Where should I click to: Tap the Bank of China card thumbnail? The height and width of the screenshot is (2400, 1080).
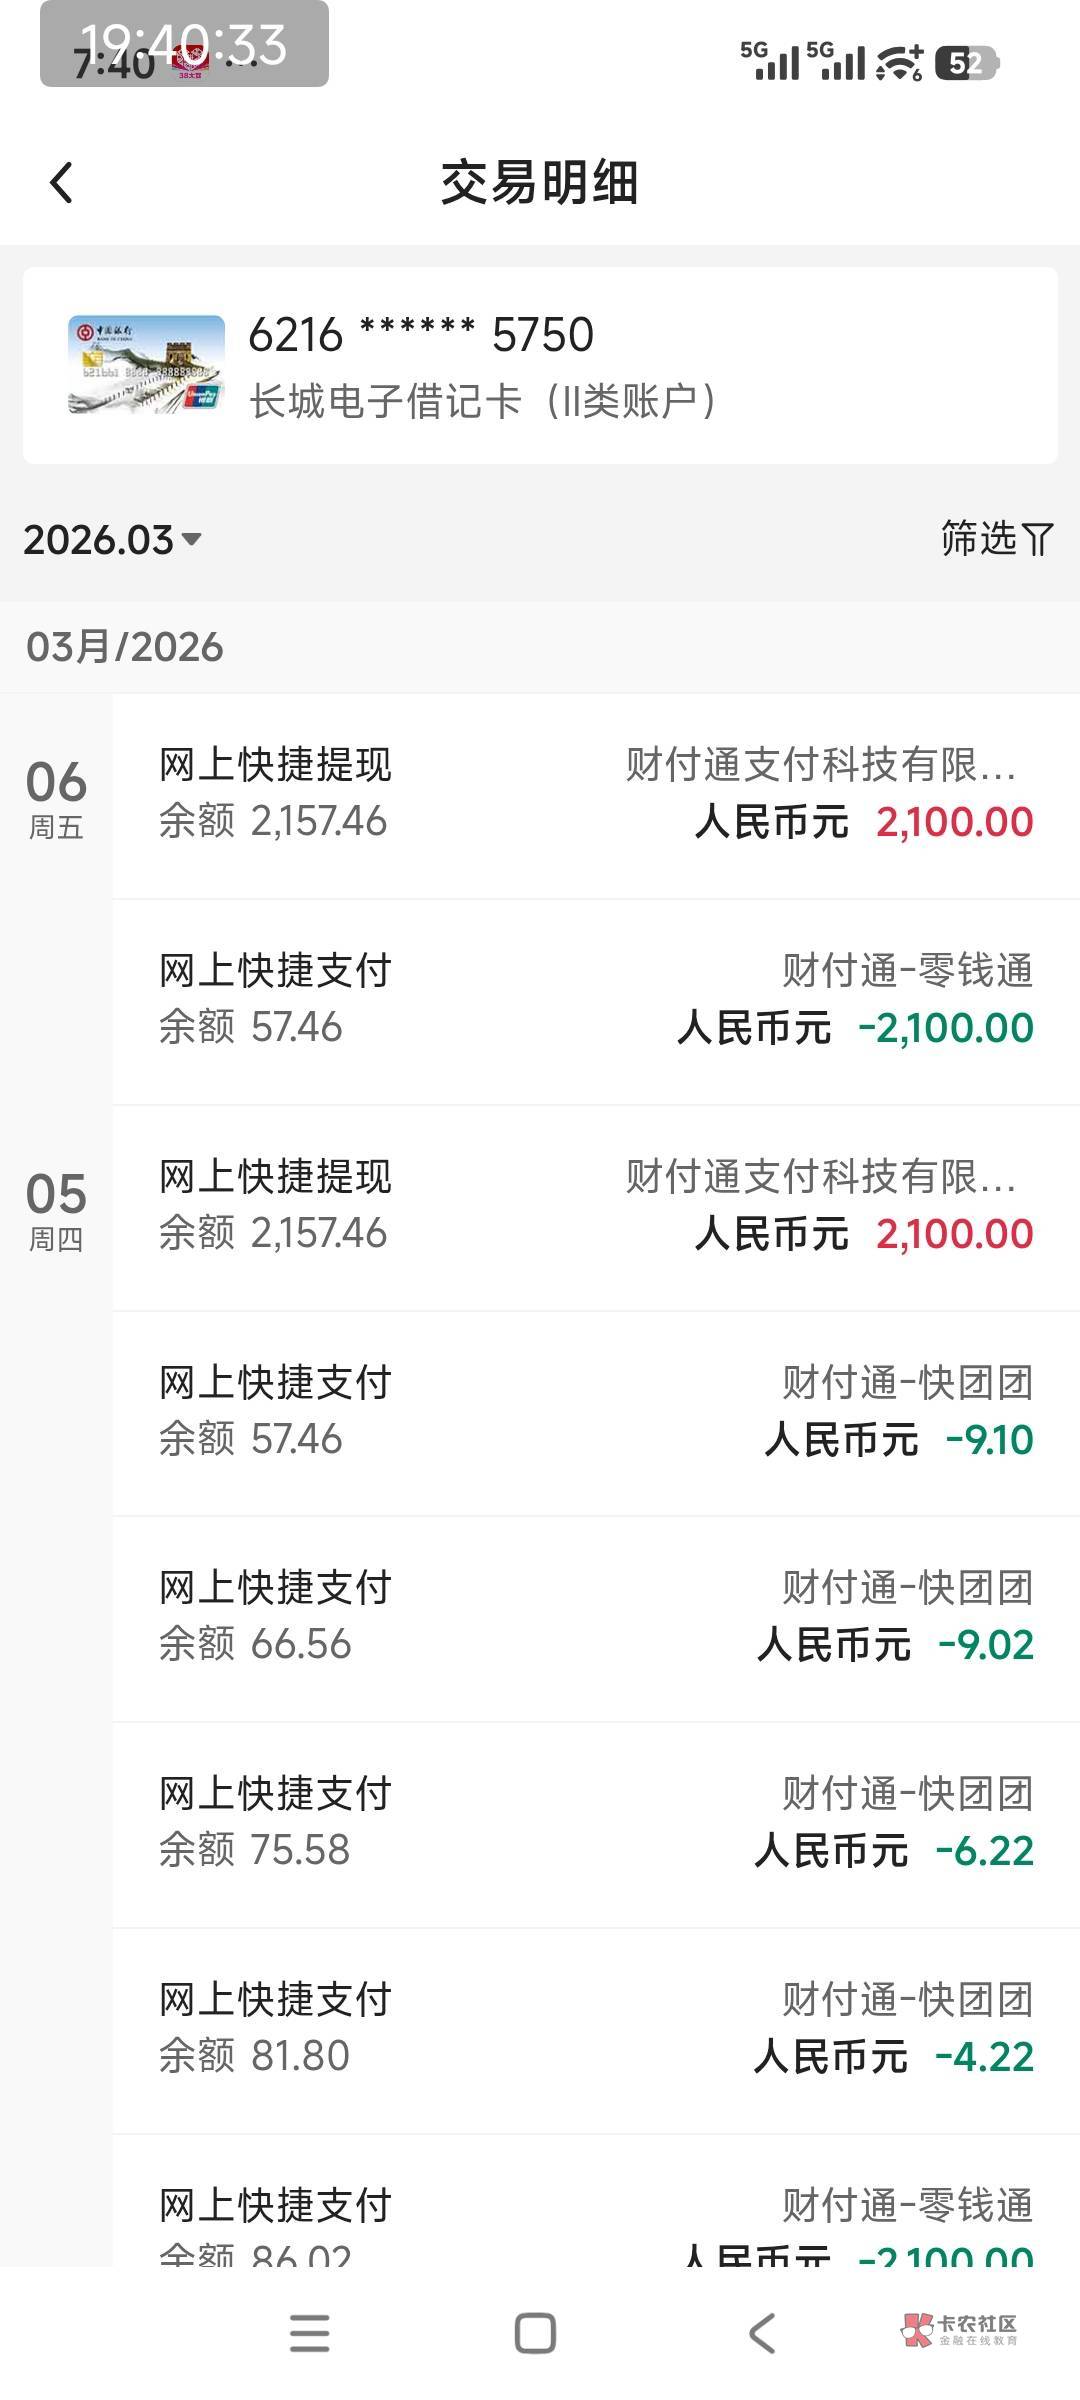tap(146, 365)
